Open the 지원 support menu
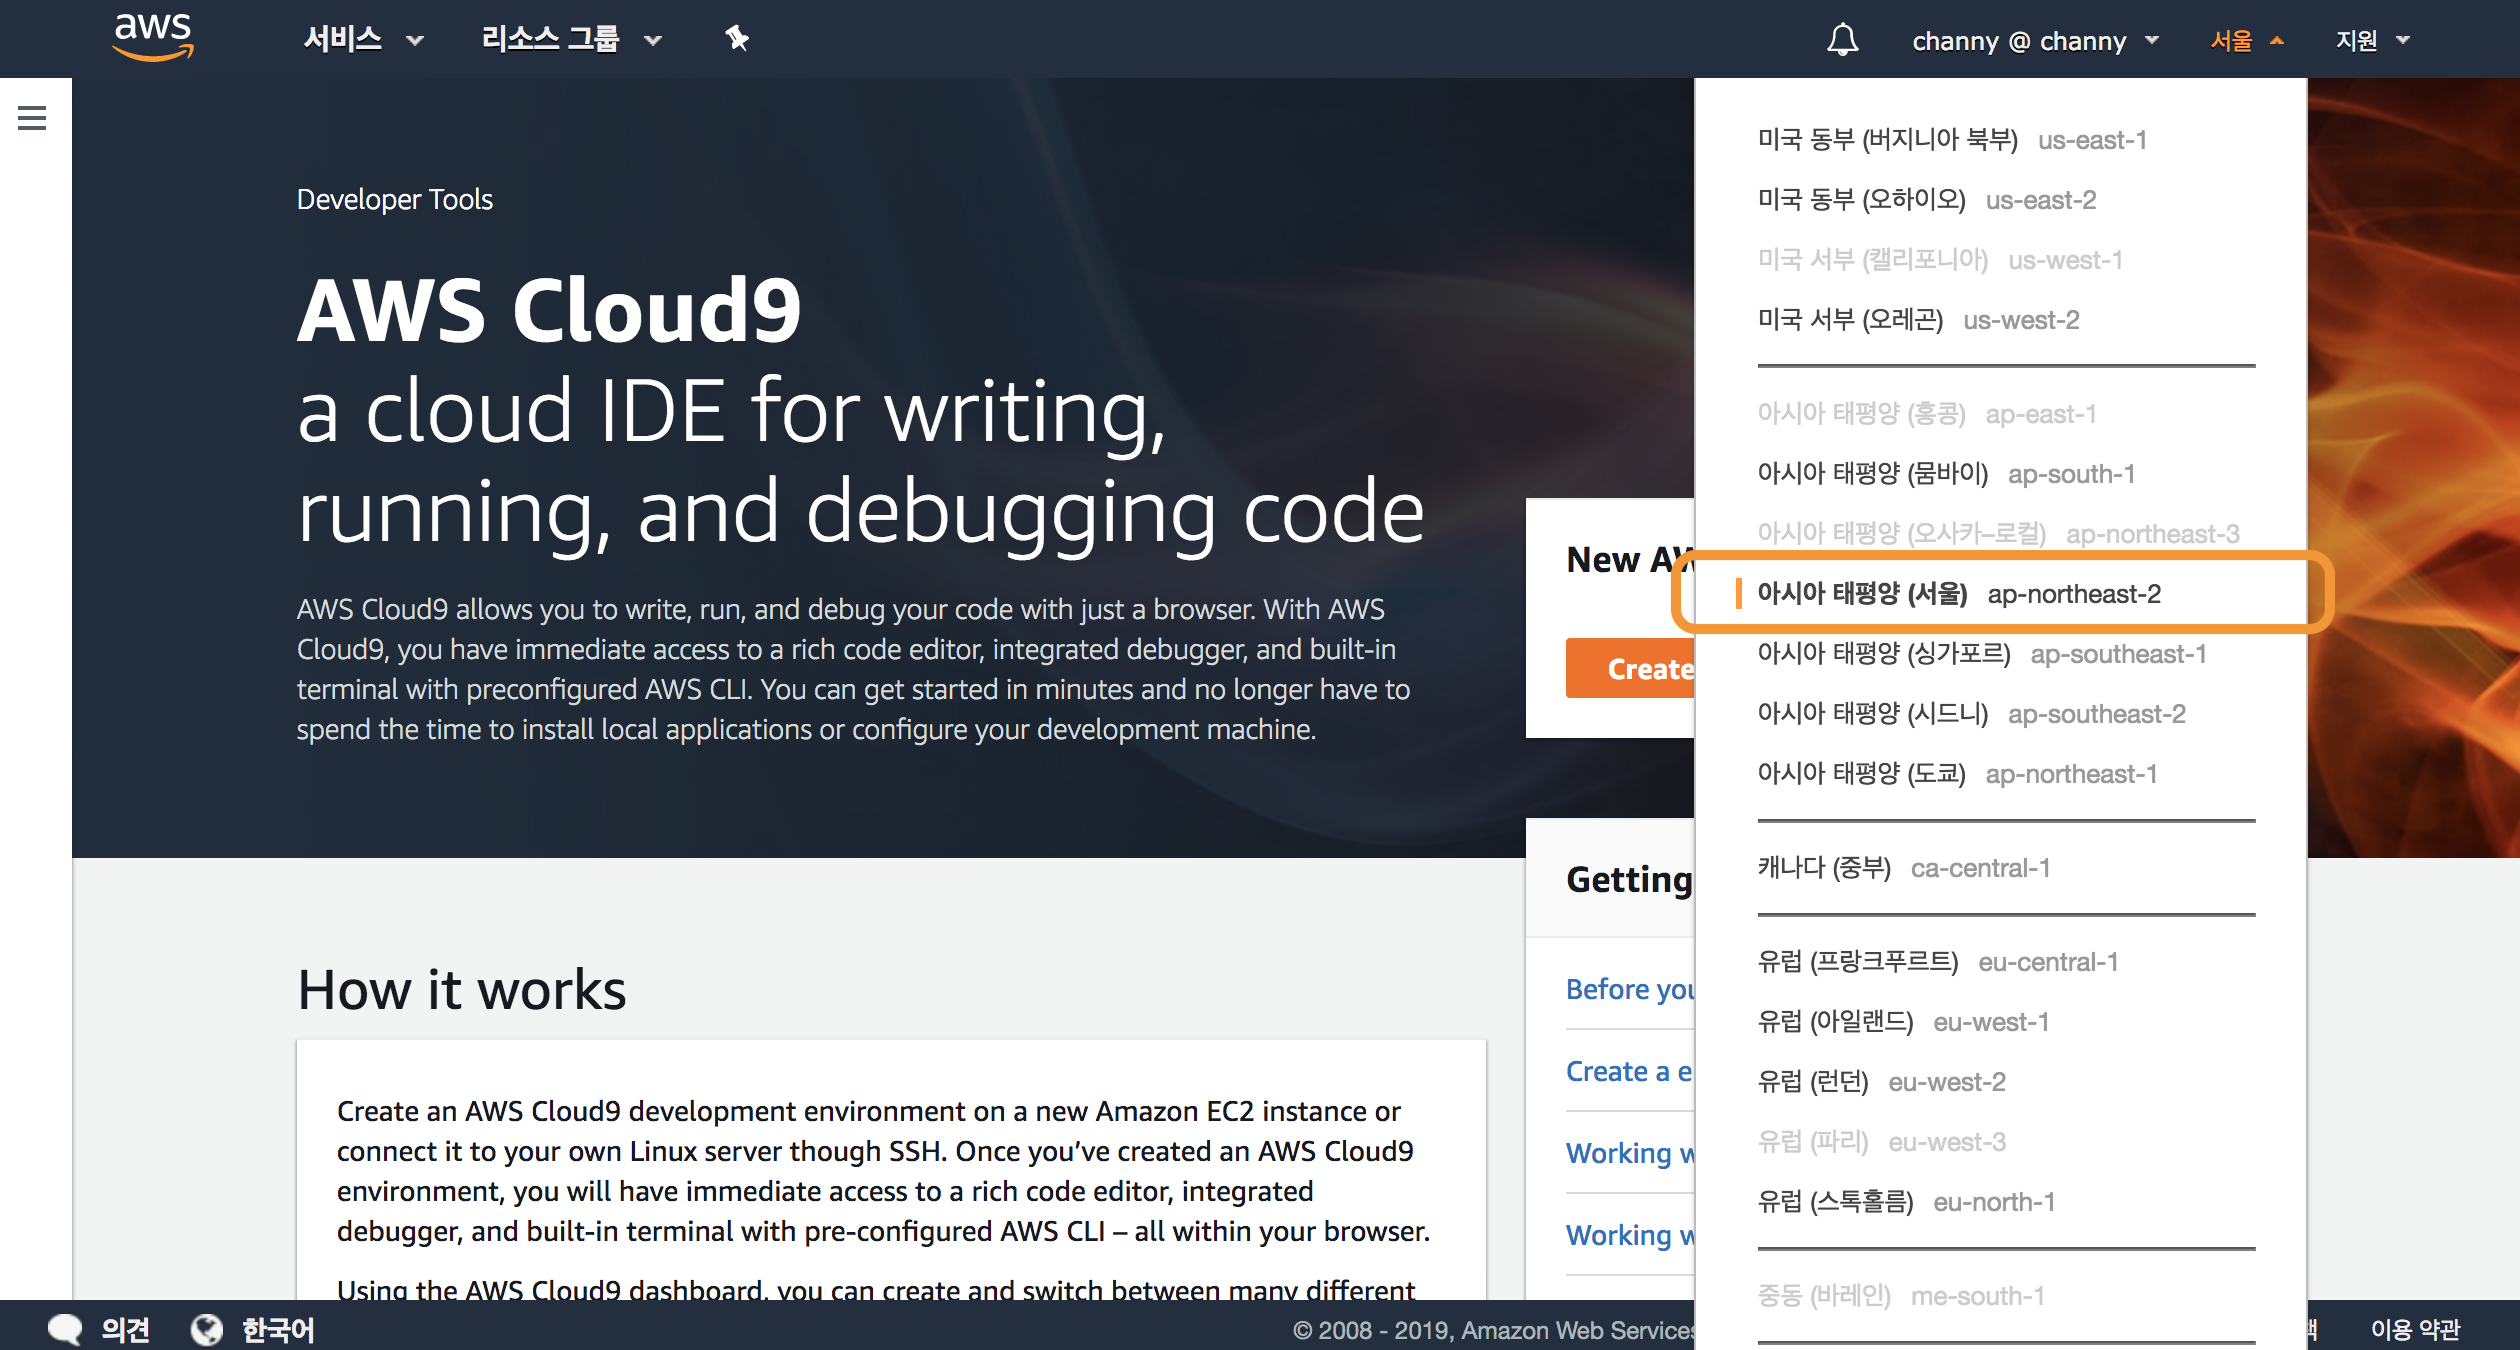This screenshot has width=2520, height=1350. coord(2372,41)
